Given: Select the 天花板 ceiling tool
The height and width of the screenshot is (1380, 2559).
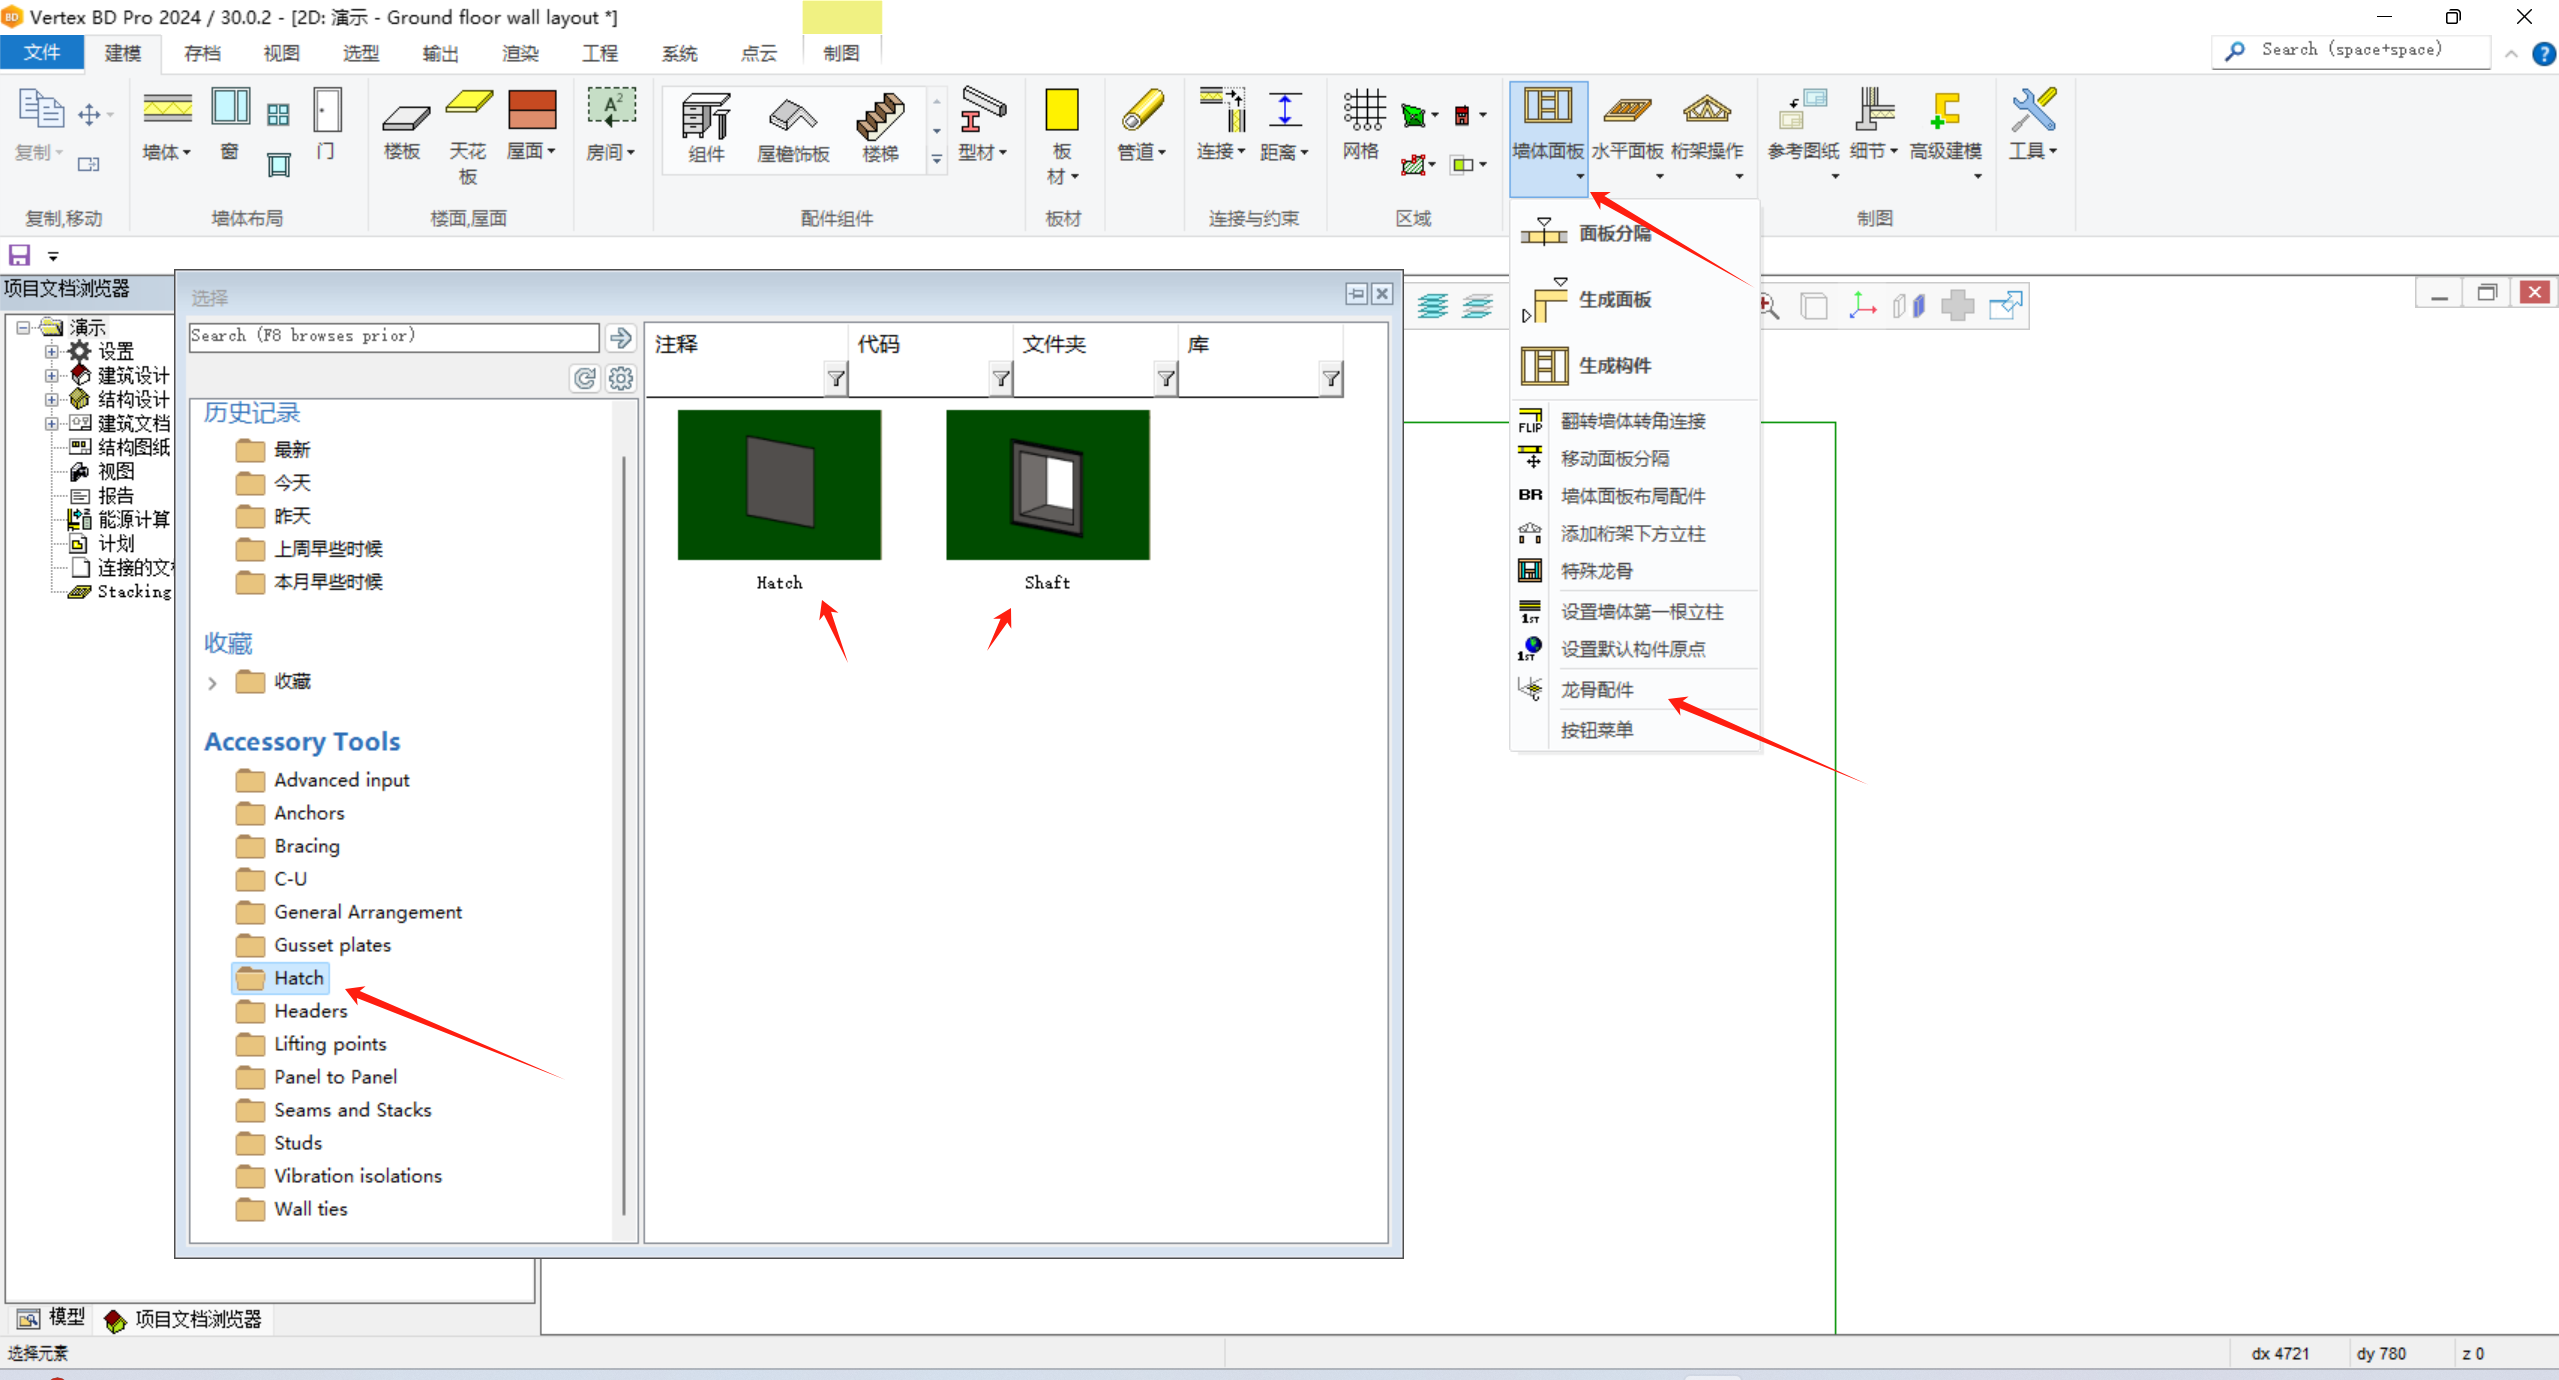Looking at the screenshot, I should point(468,137).
